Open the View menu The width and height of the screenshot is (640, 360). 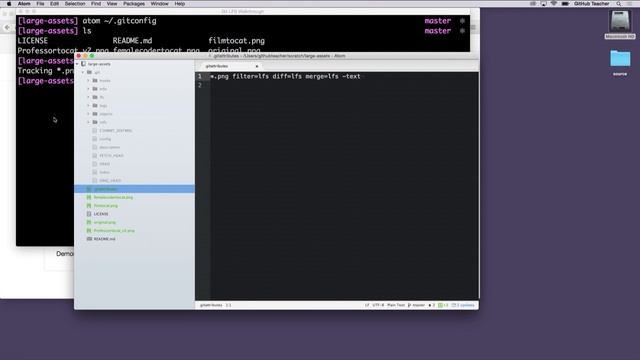(x=112, y=4)
